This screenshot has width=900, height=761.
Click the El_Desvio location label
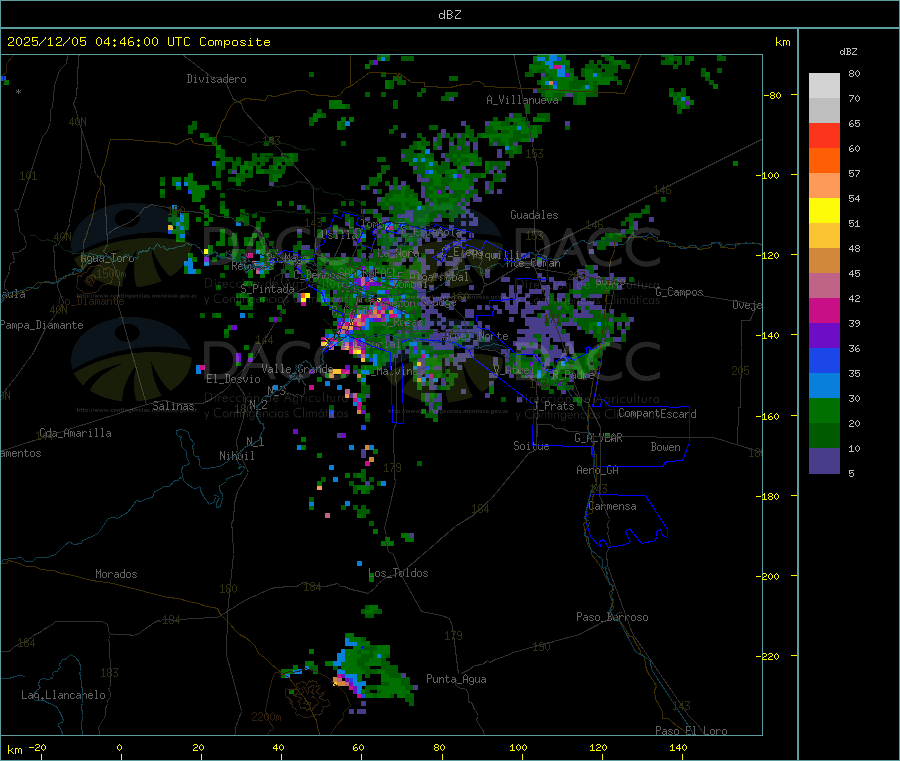tap(233, 379)
